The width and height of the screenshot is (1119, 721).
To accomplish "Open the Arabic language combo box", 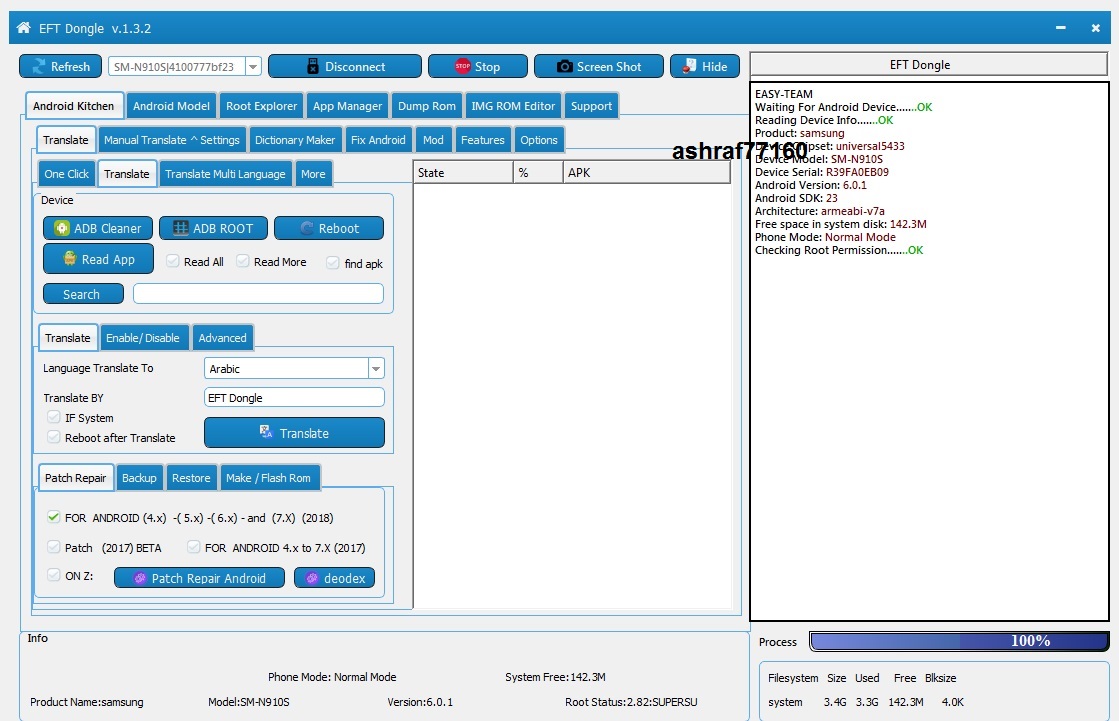I will 295,368.
